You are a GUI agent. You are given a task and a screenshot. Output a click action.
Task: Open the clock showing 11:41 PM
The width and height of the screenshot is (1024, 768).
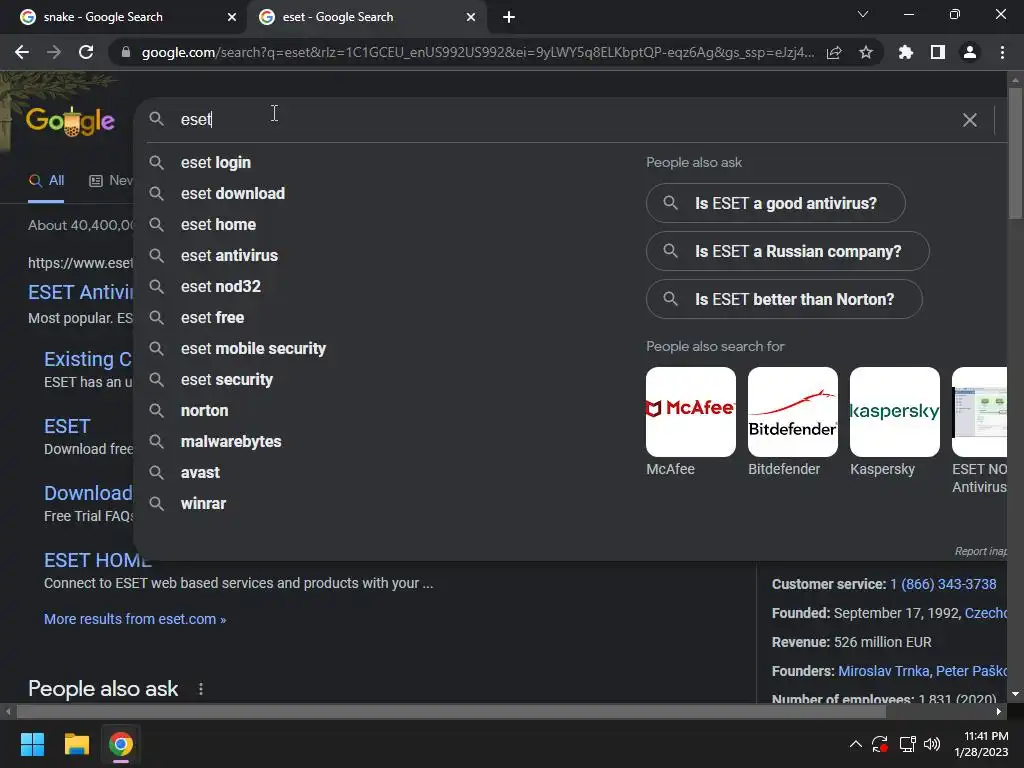point(982,744)
